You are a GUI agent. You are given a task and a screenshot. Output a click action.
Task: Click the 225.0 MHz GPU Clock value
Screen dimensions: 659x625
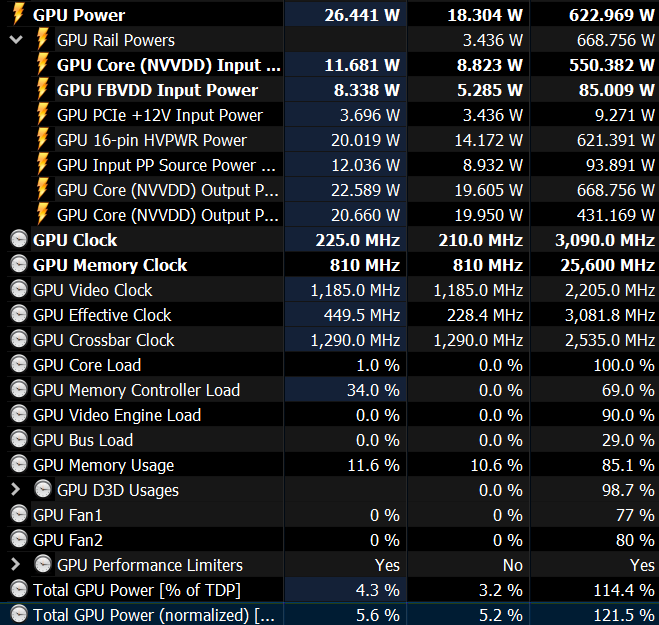[358, 240]
